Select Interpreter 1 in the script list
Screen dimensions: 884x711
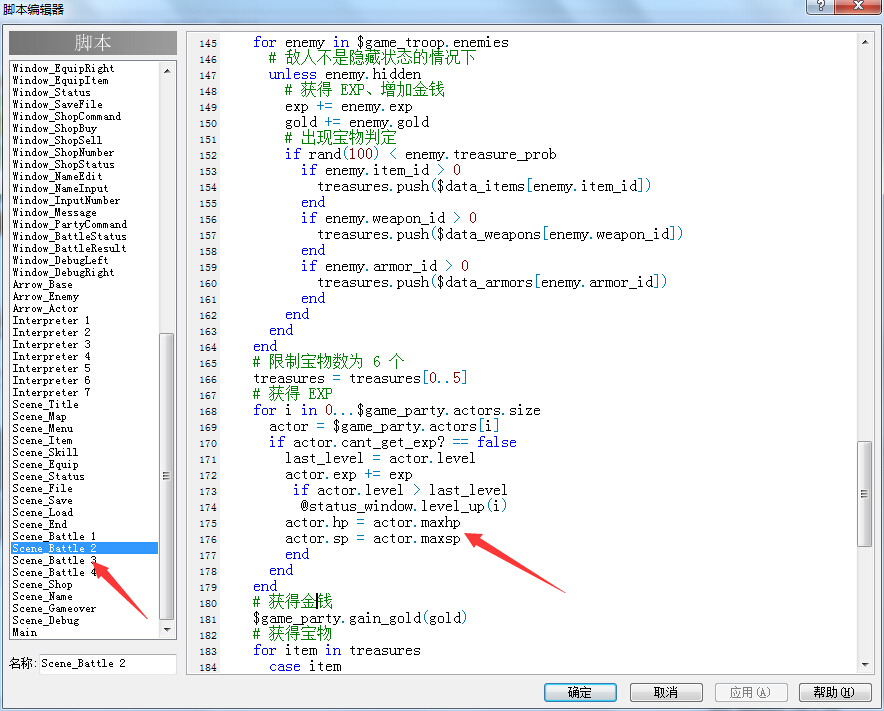(x=51, y=320)
